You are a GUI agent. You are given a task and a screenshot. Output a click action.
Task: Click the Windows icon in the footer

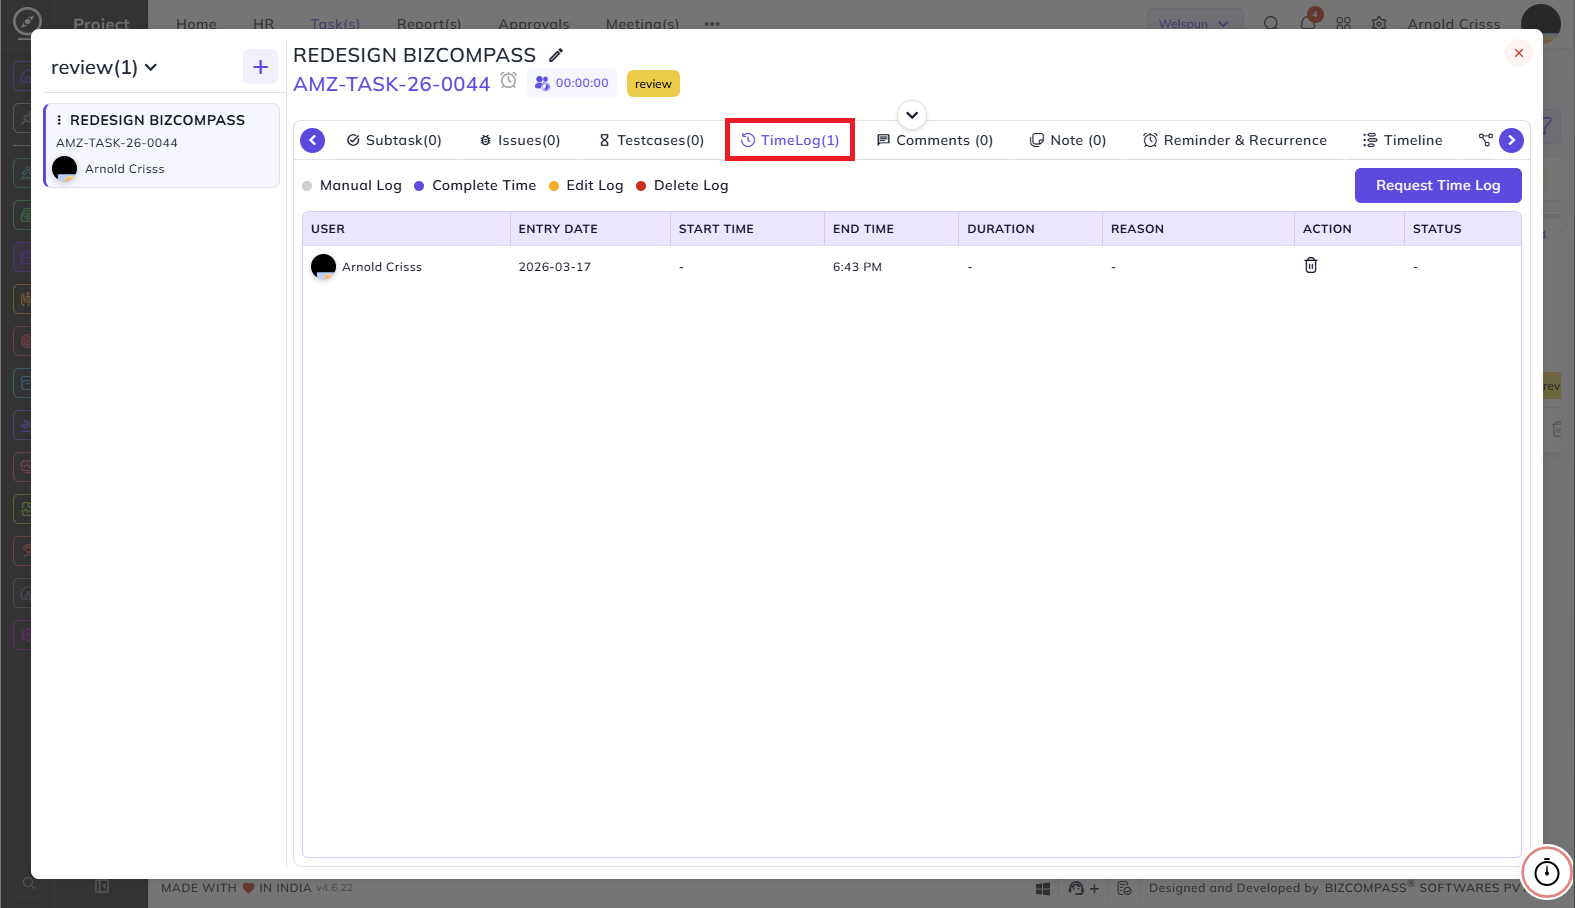coord(1043,888)
